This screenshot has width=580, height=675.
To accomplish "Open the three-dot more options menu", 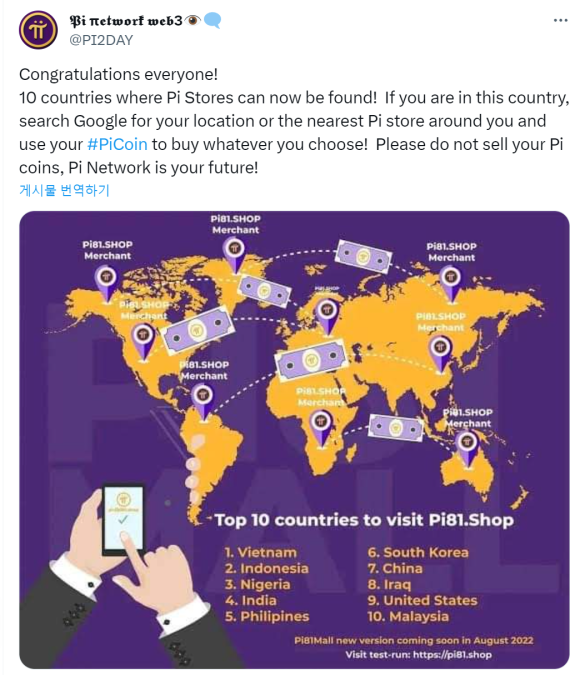I will click(x=560, y=20).
